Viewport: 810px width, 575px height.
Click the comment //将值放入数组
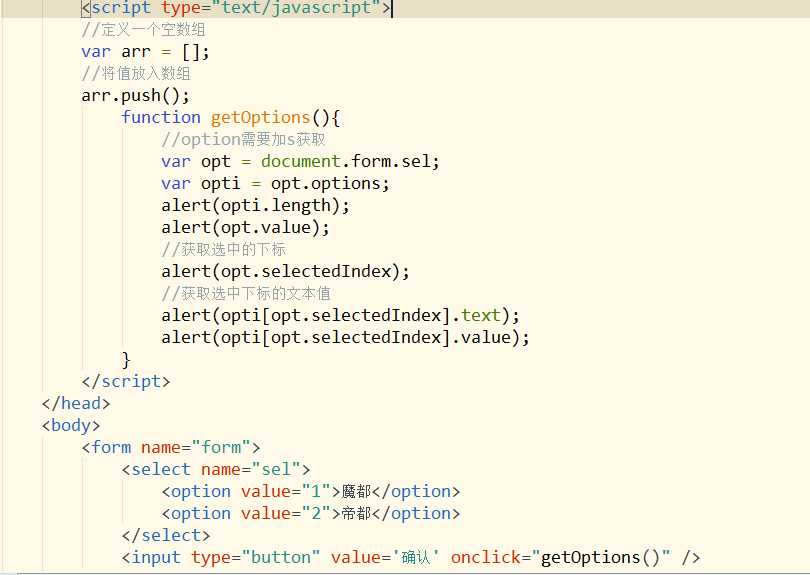pyautogui.click(x=136, y=73)
